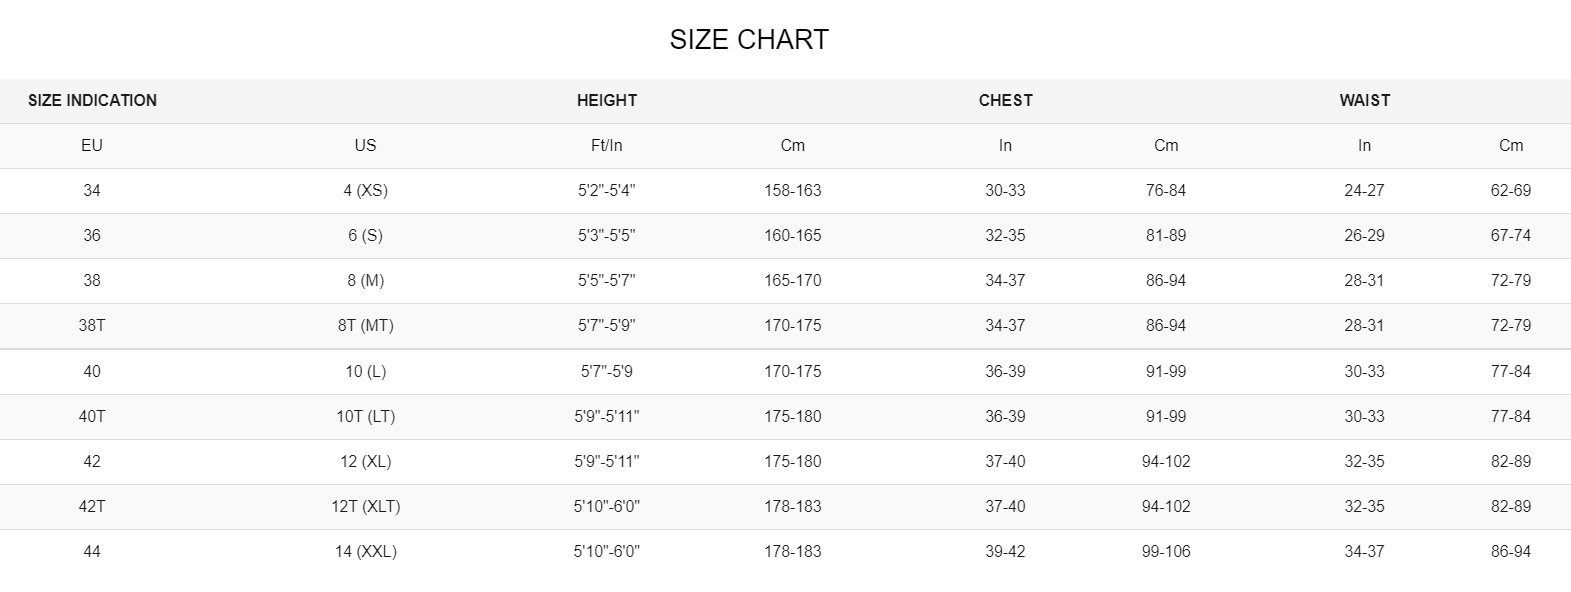Select the 12 (XL) size cell
The height and width of the screenshot is (592, 1571).
tap(365, 461)
